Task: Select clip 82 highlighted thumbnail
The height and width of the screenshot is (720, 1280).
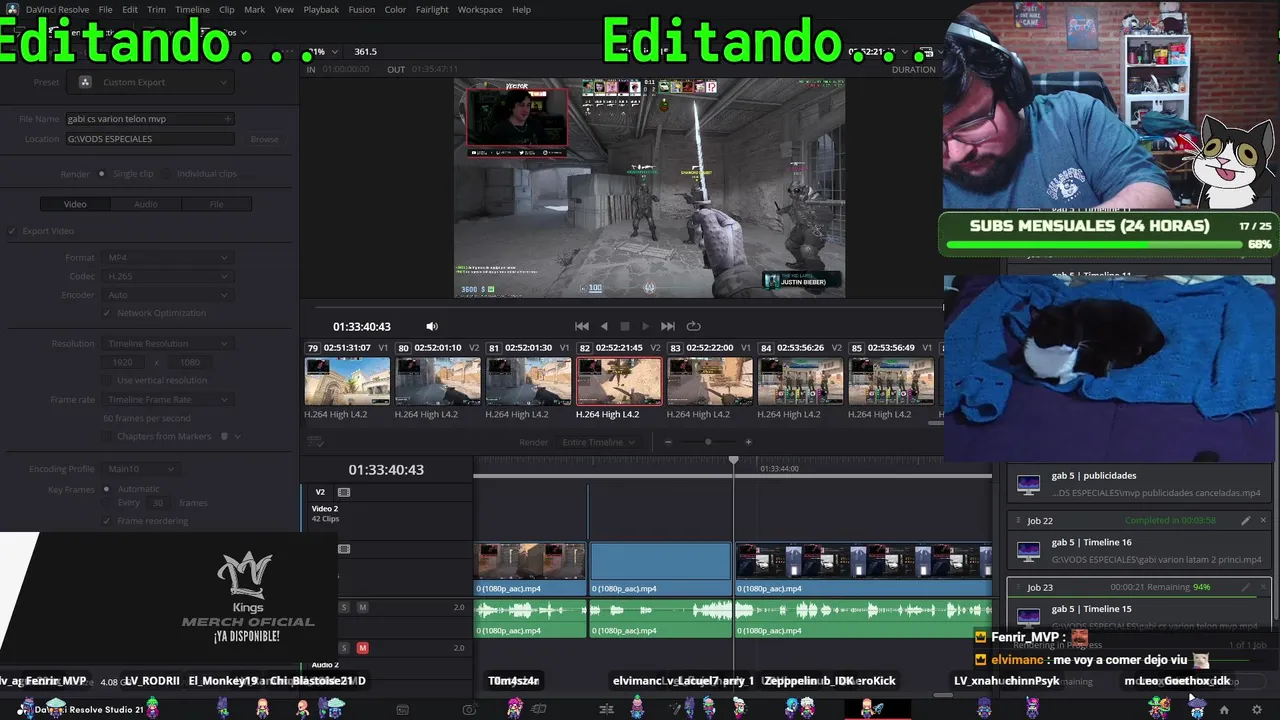Action: 619,381
